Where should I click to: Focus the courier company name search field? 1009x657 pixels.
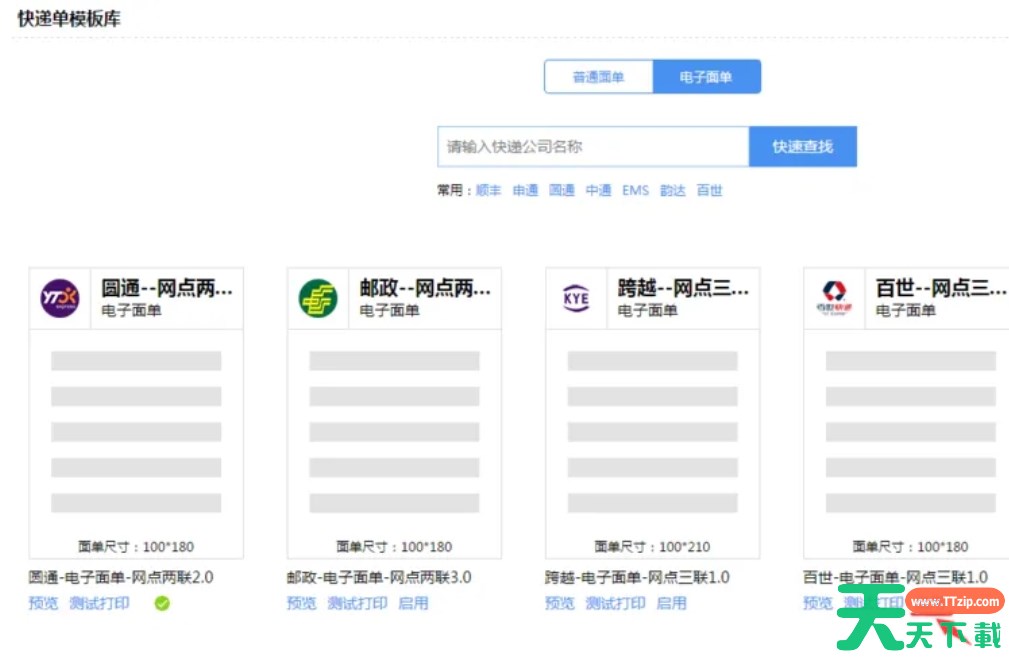[593, 147]
